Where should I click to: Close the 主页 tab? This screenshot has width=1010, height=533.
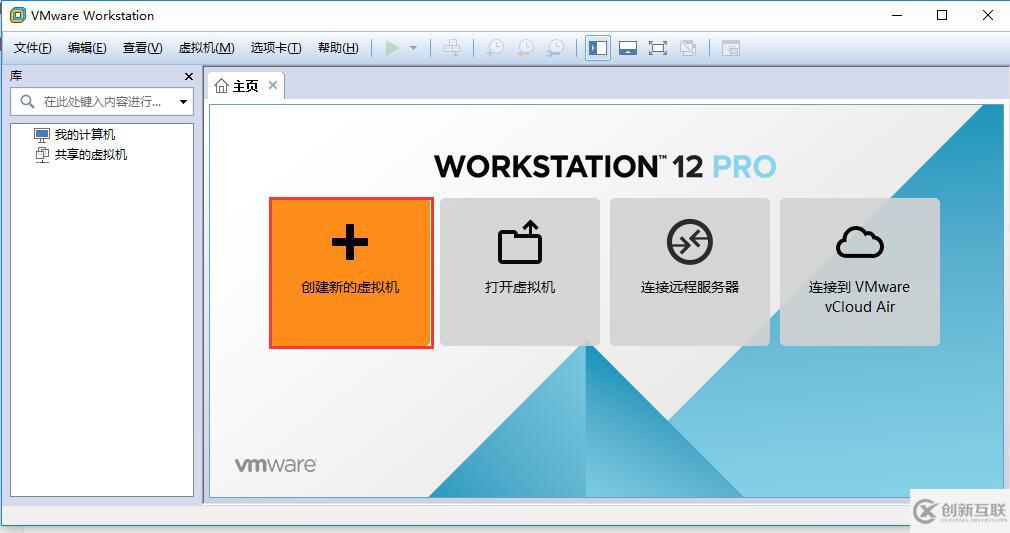[x=273, y=85]
